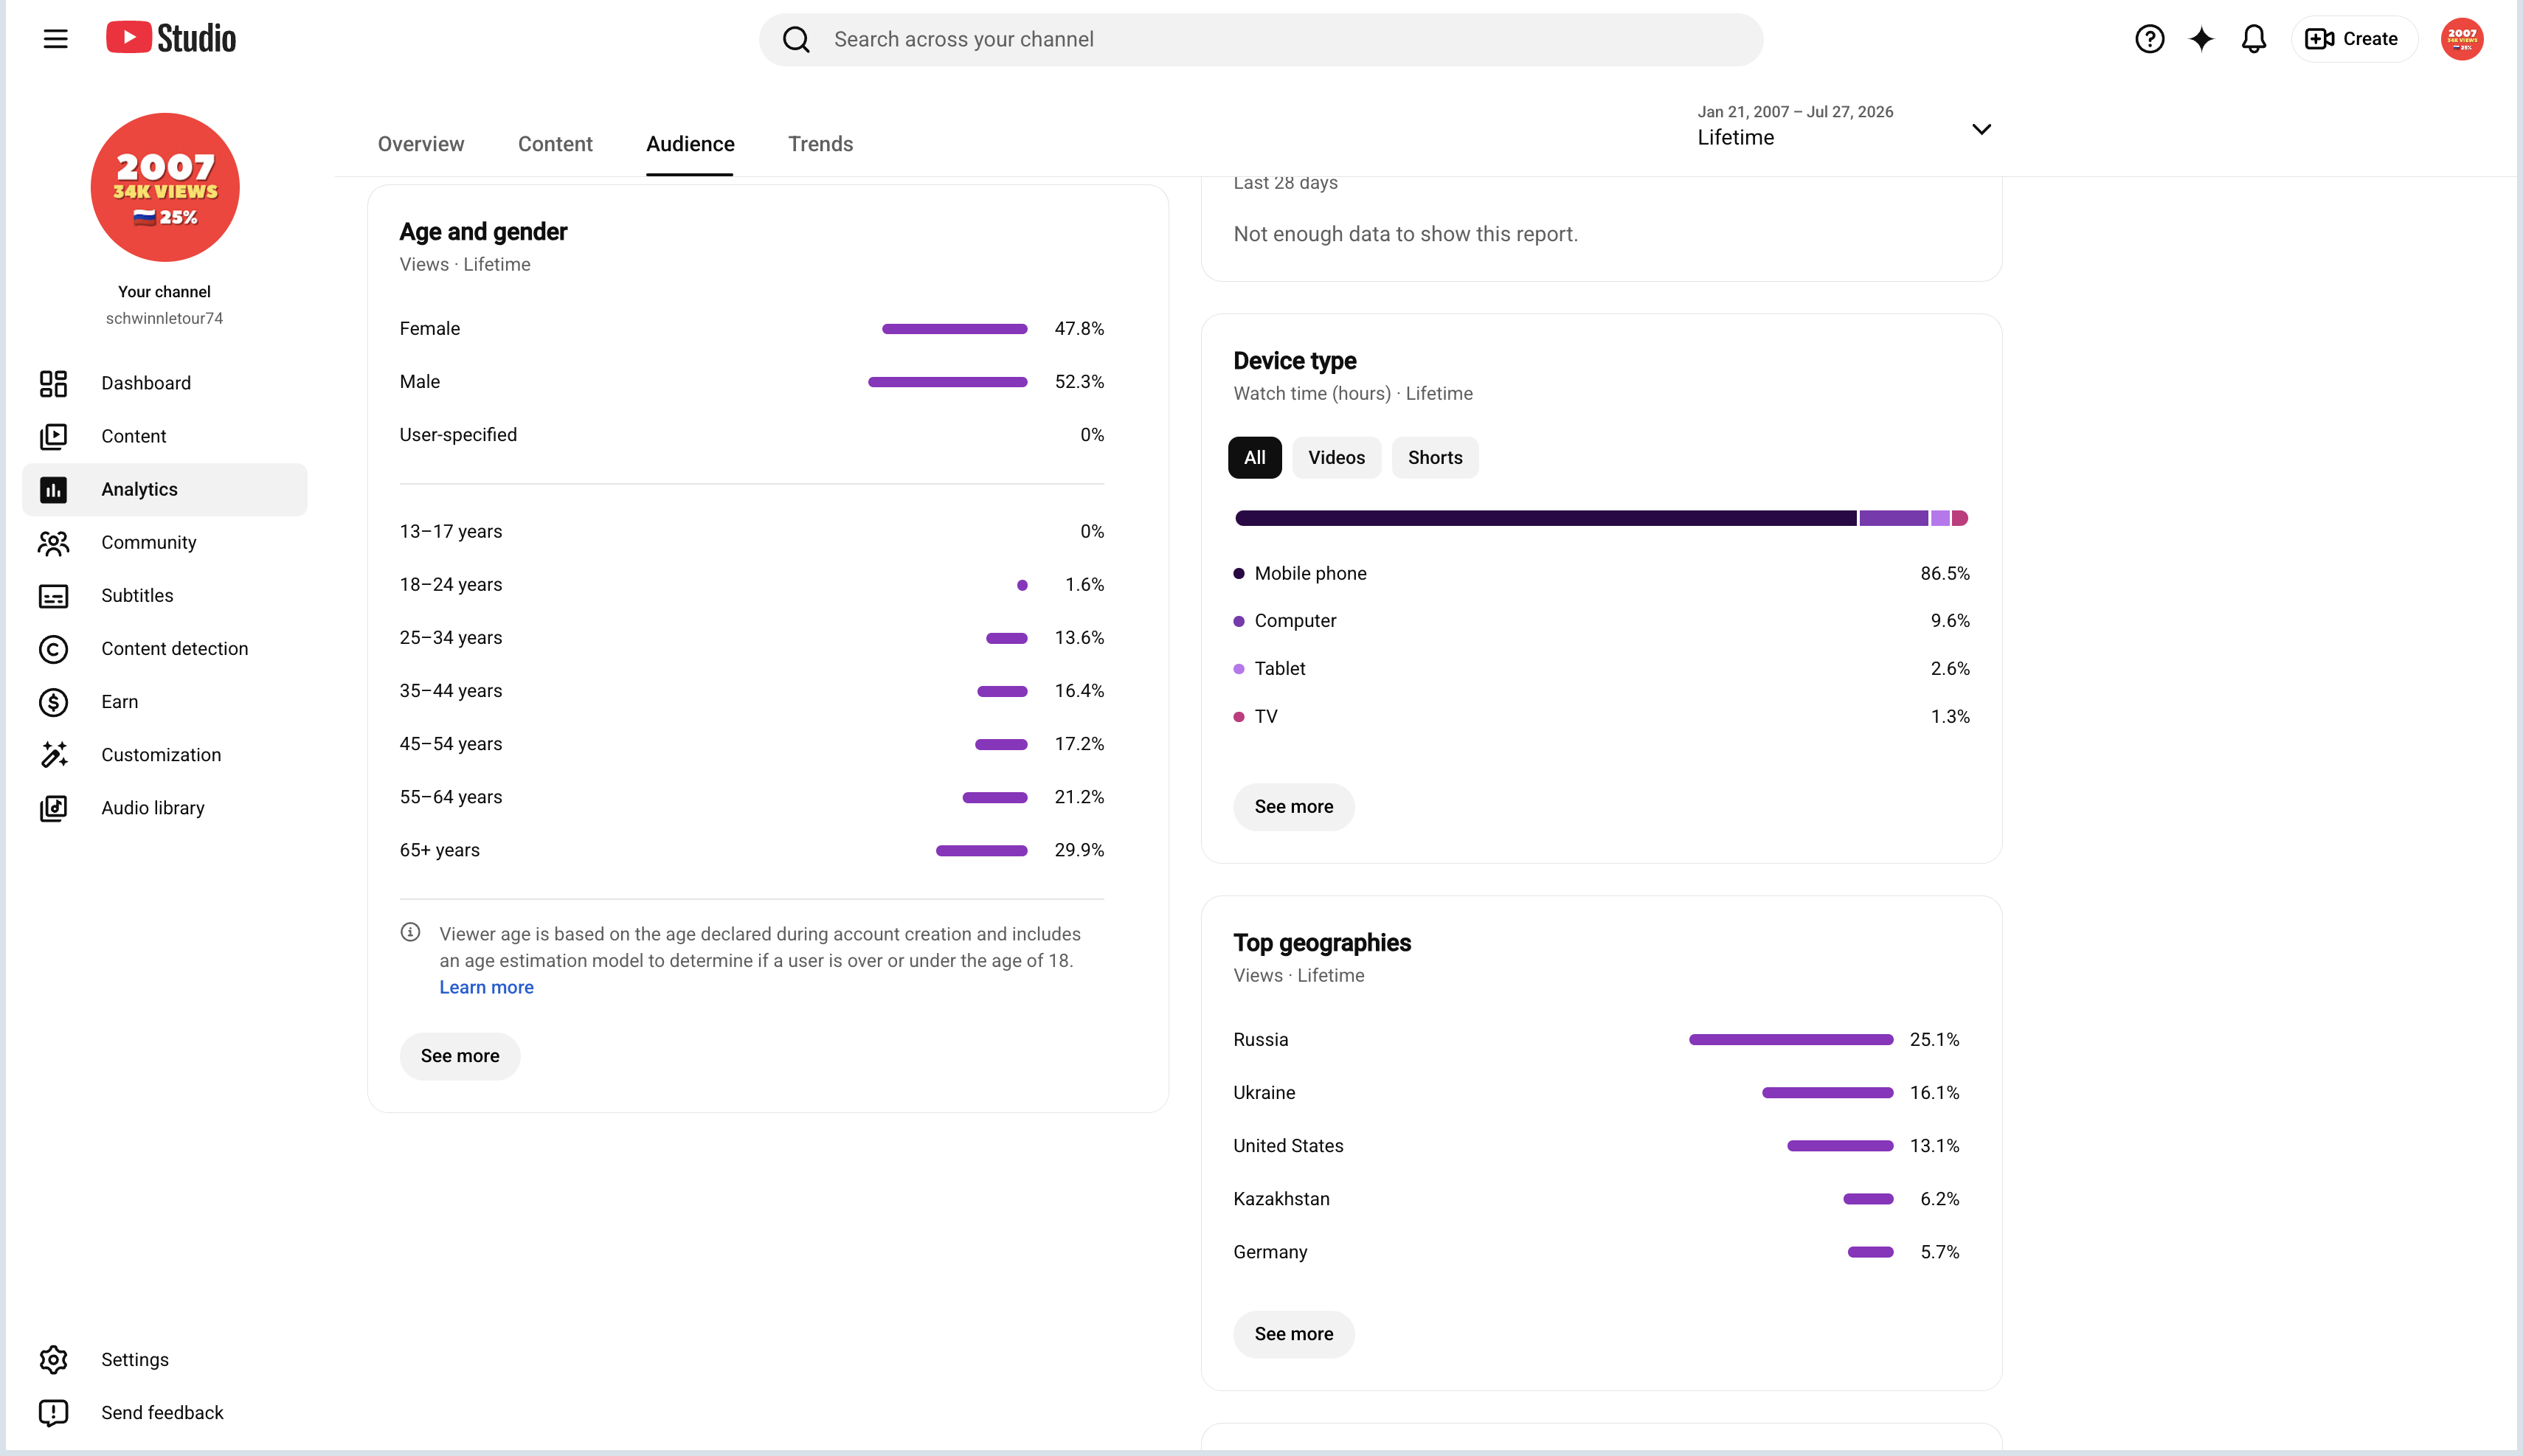Click the help question mark icon

click(x=2149, y=39)
